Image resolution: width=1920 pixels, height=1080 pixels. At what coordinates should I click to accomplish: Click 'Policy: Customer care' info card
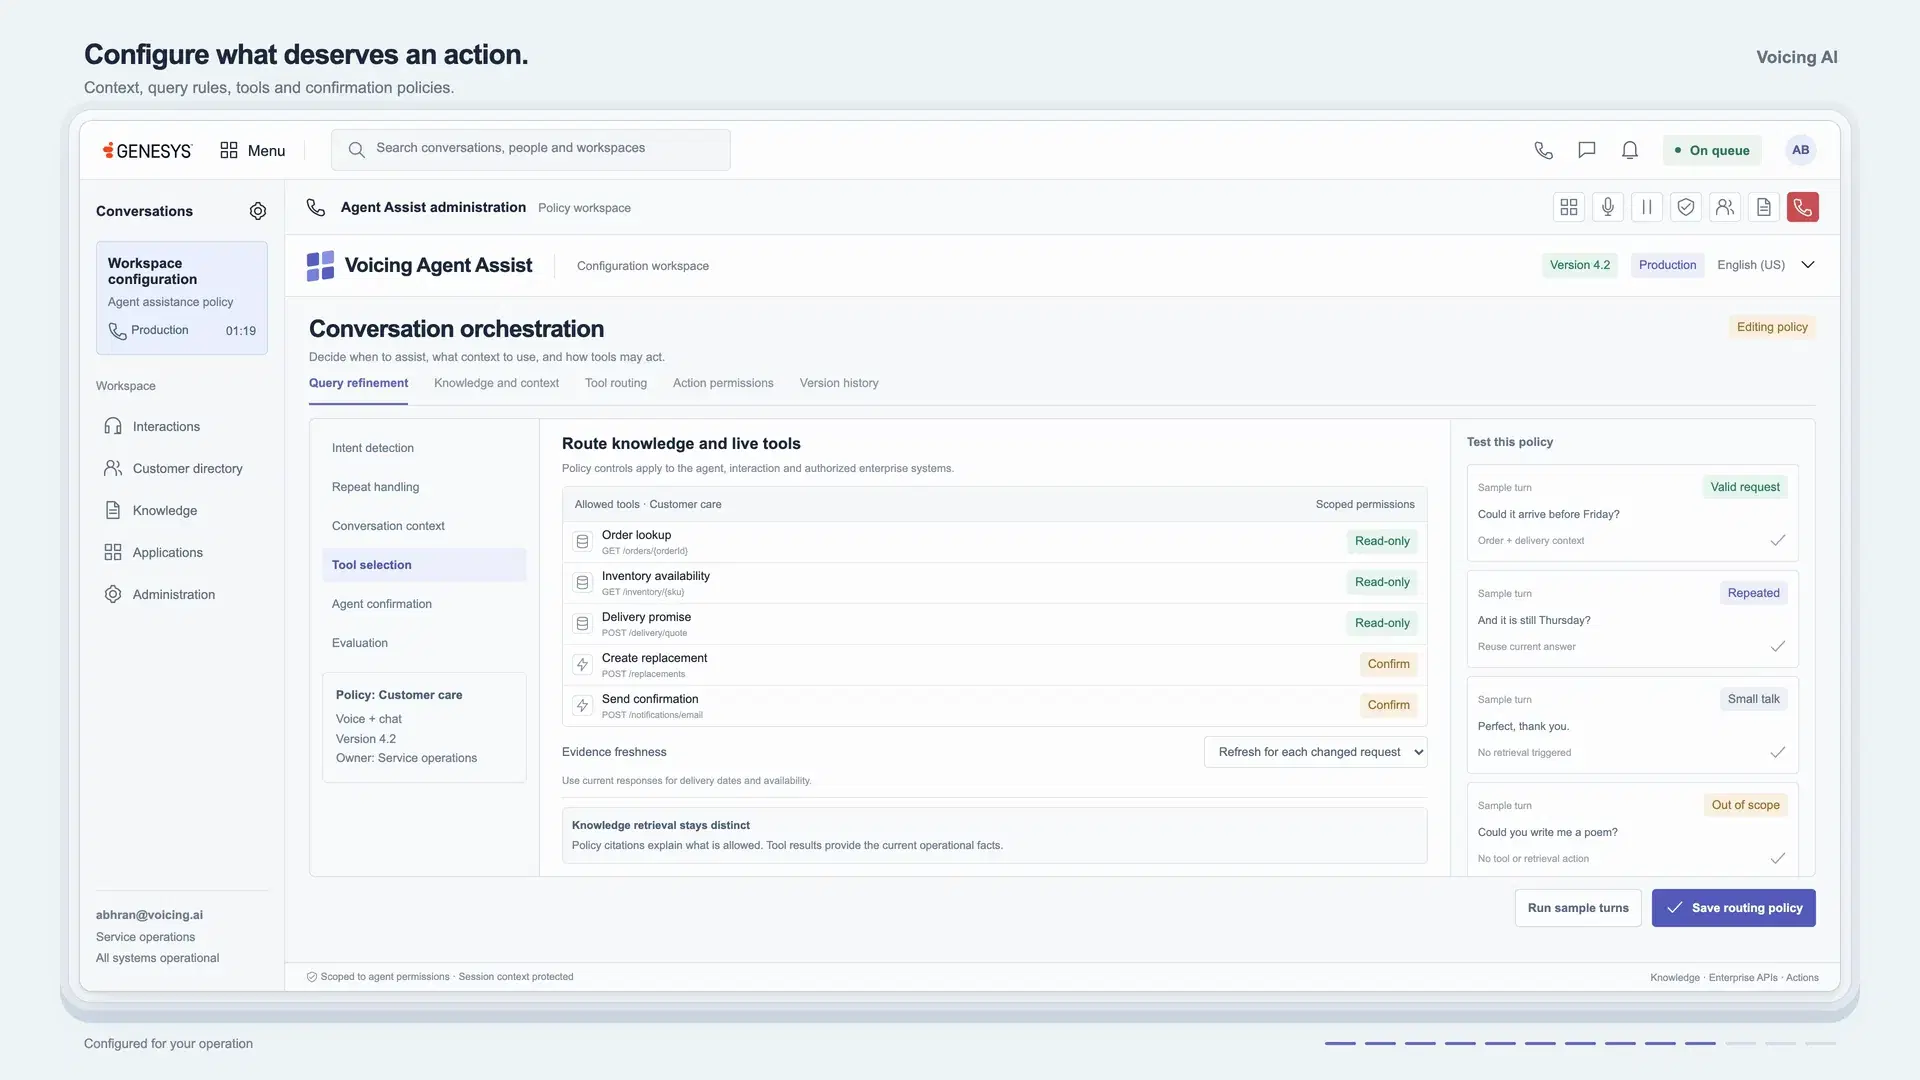tap(424, 727)
